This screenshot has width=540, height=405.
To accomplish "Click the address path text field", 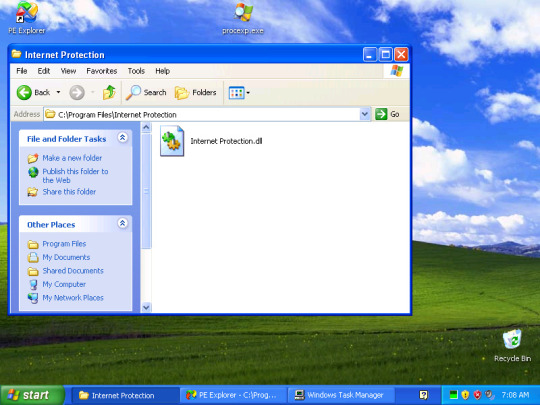I will [x=208, y=114].
